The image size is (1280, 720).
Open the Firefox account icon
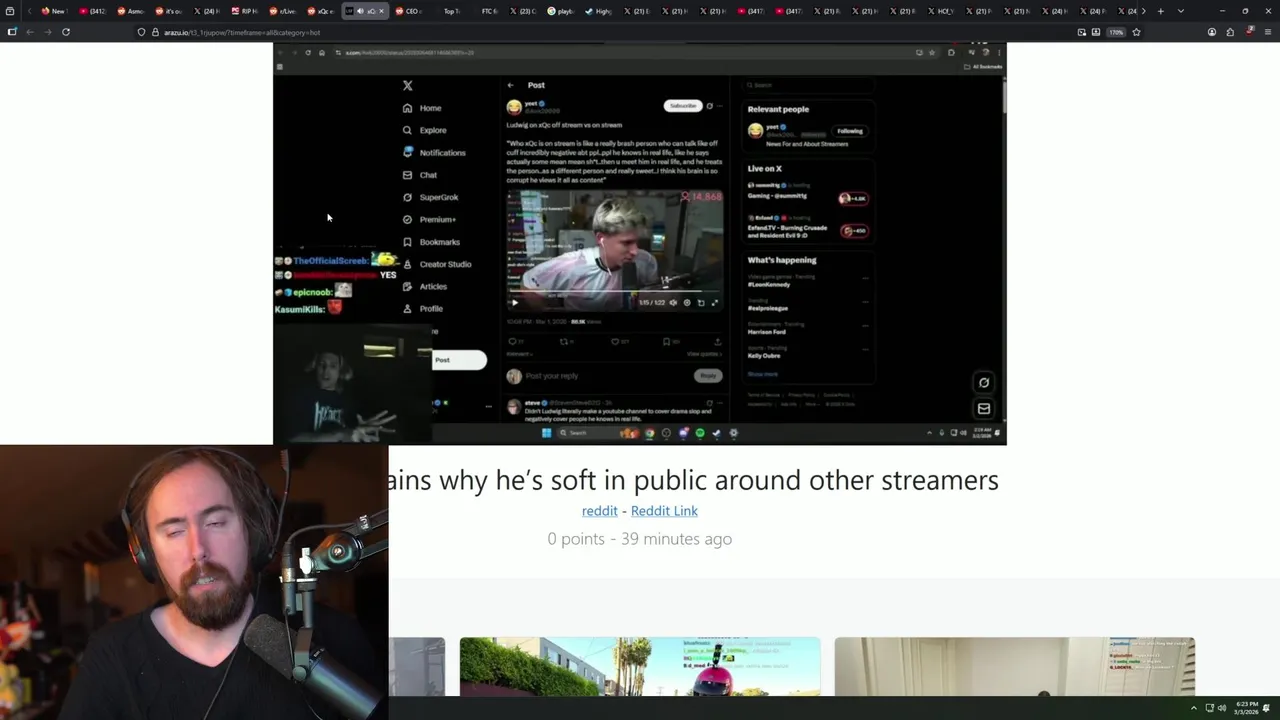pos(1212,32)
